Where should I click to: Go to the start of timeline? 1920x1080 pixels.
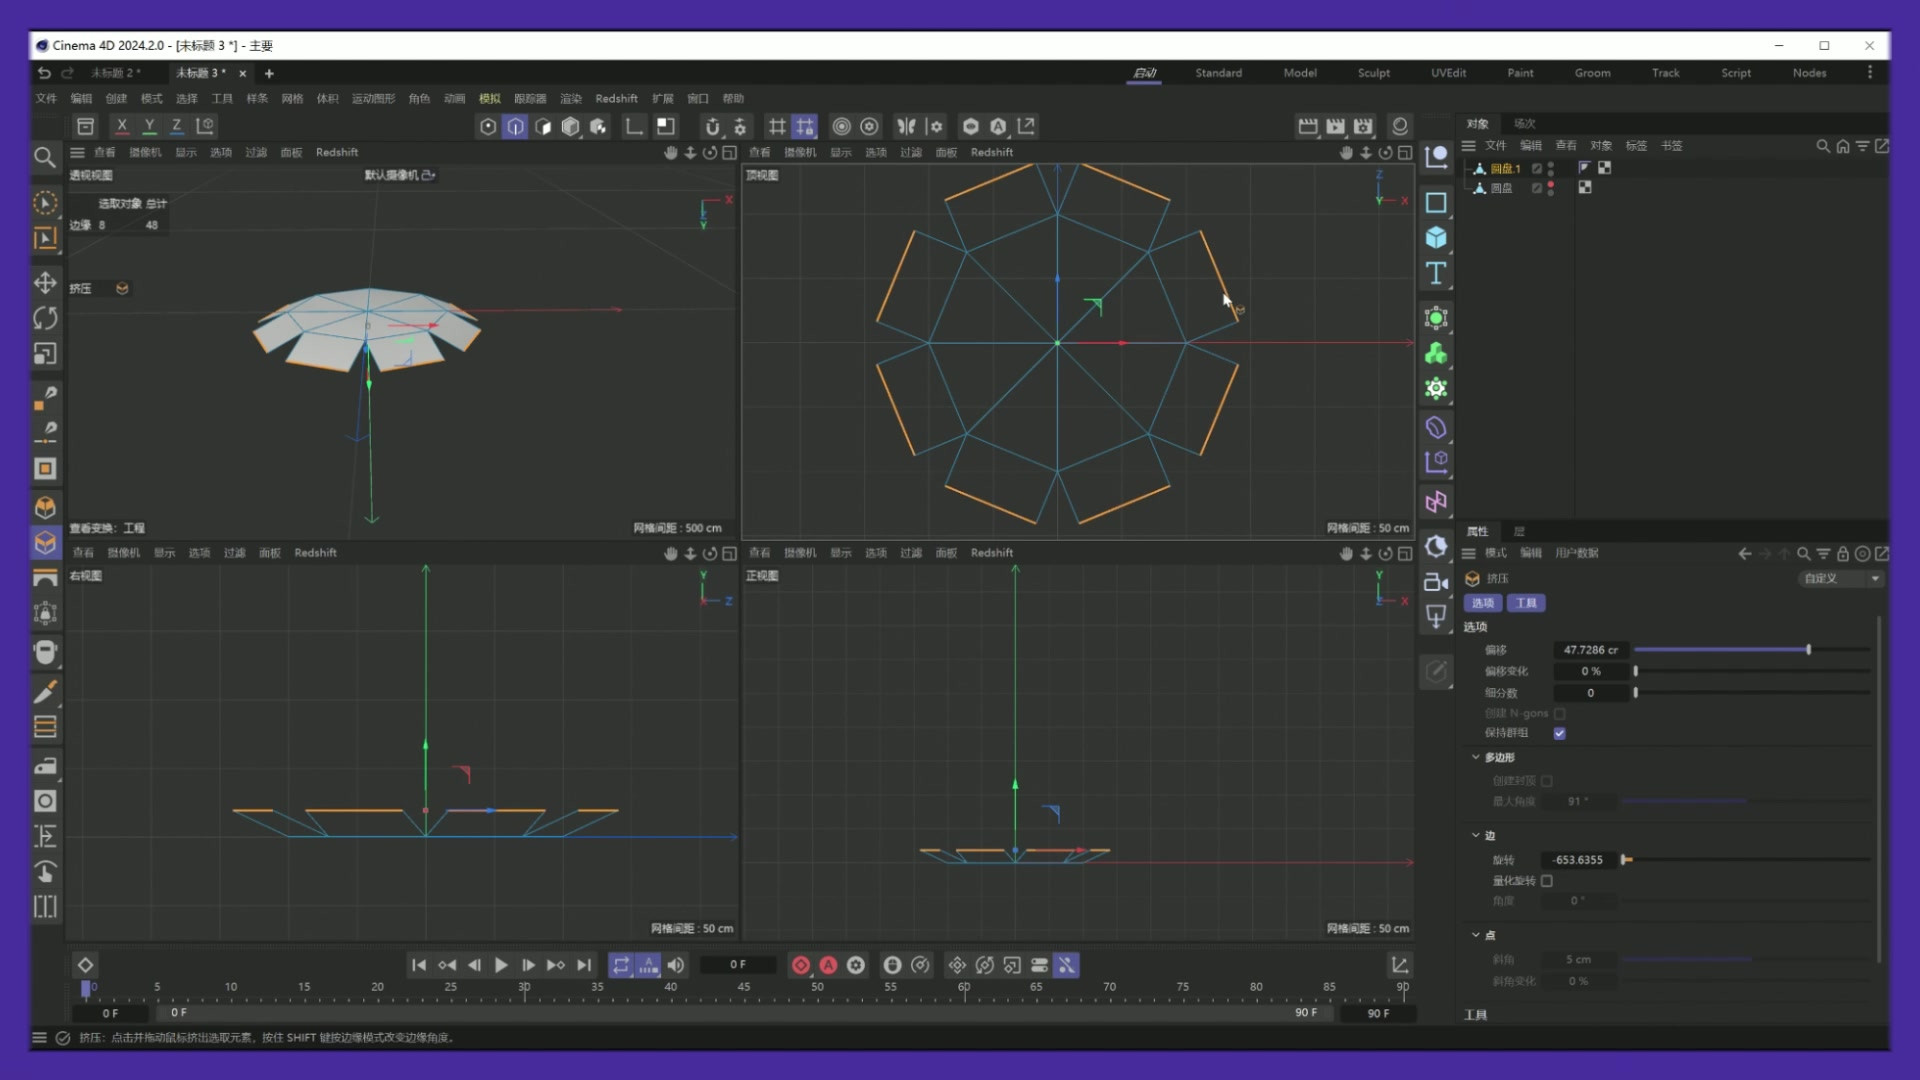click(x=419, y=965)
